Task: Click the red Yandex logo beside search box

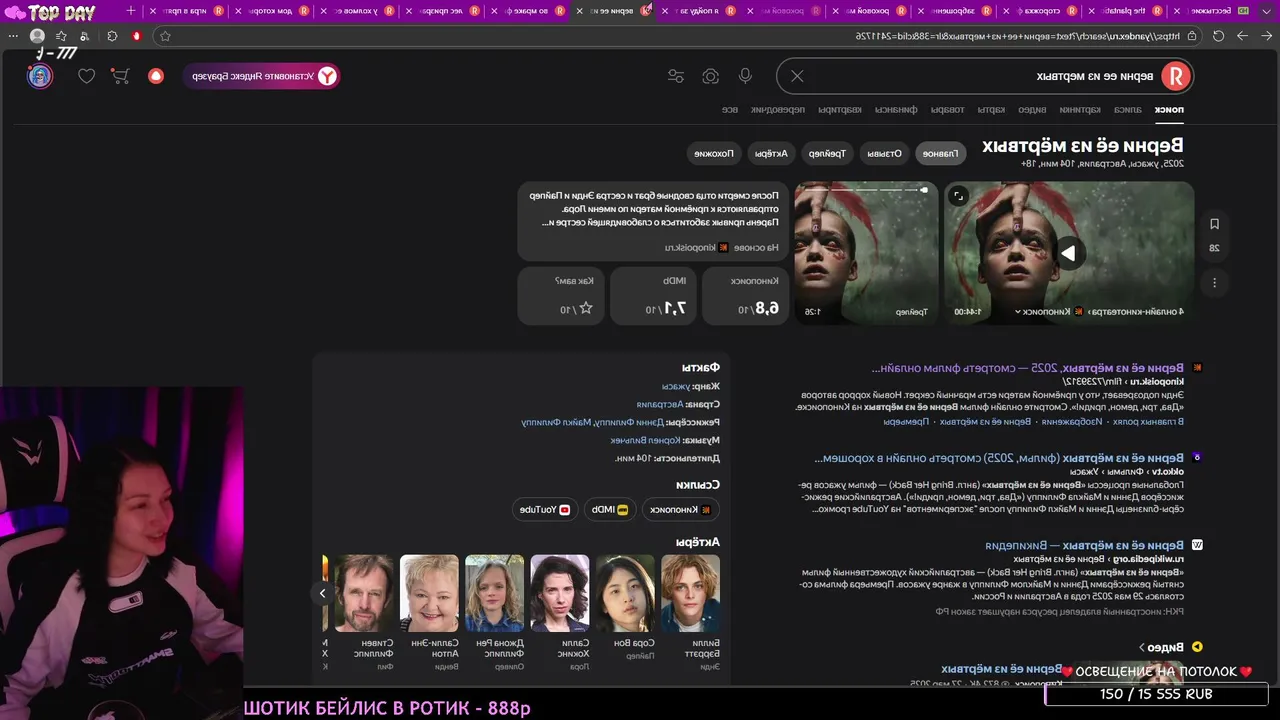Action: pos(1176,76)
